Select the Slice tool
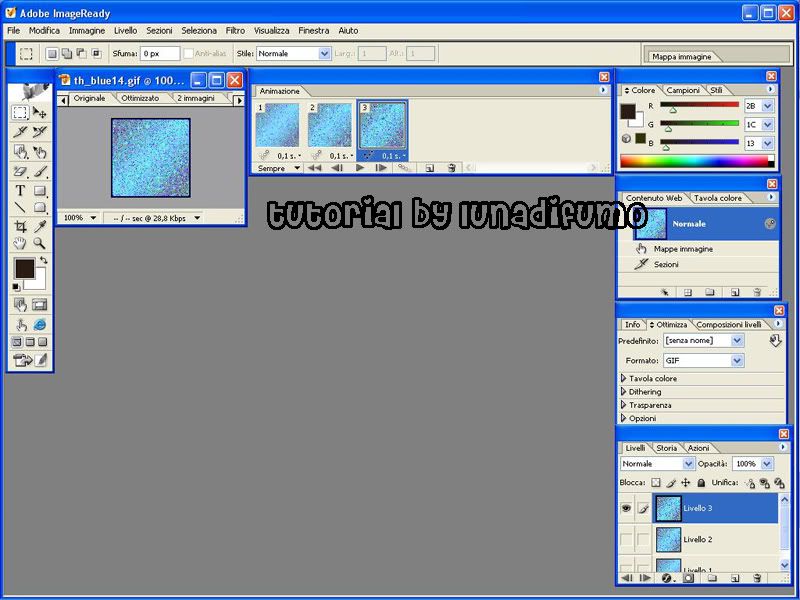Viewport: 800px width, 600px height. [x=20, y=132]
